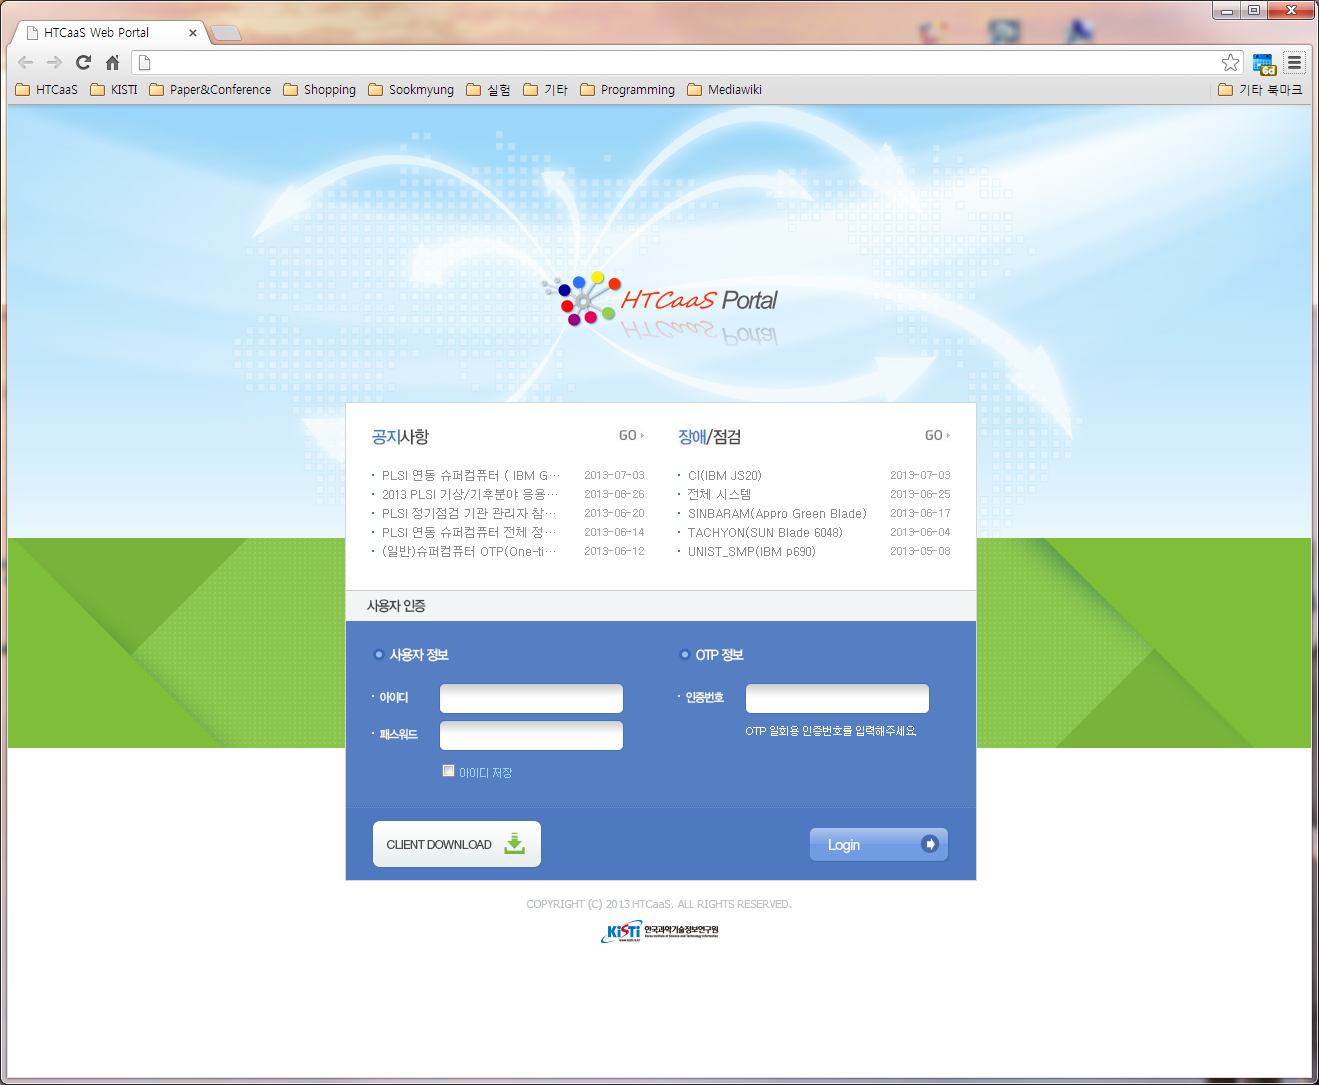Open notice PLSI 정기점검 기관 관리자 참…
The width and height of the screenshot is (1319, 1085).
tap(469, 513)
